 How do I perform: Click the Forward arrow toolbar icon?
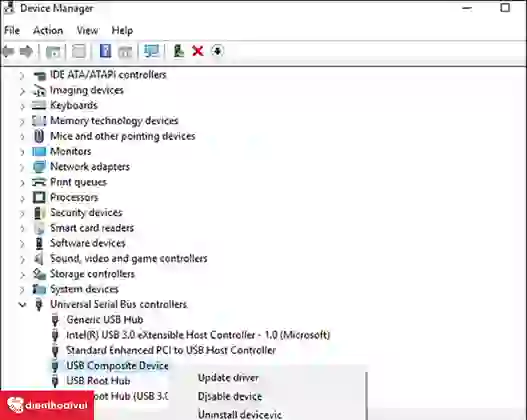pyautogui.click(x=27, y=51)
